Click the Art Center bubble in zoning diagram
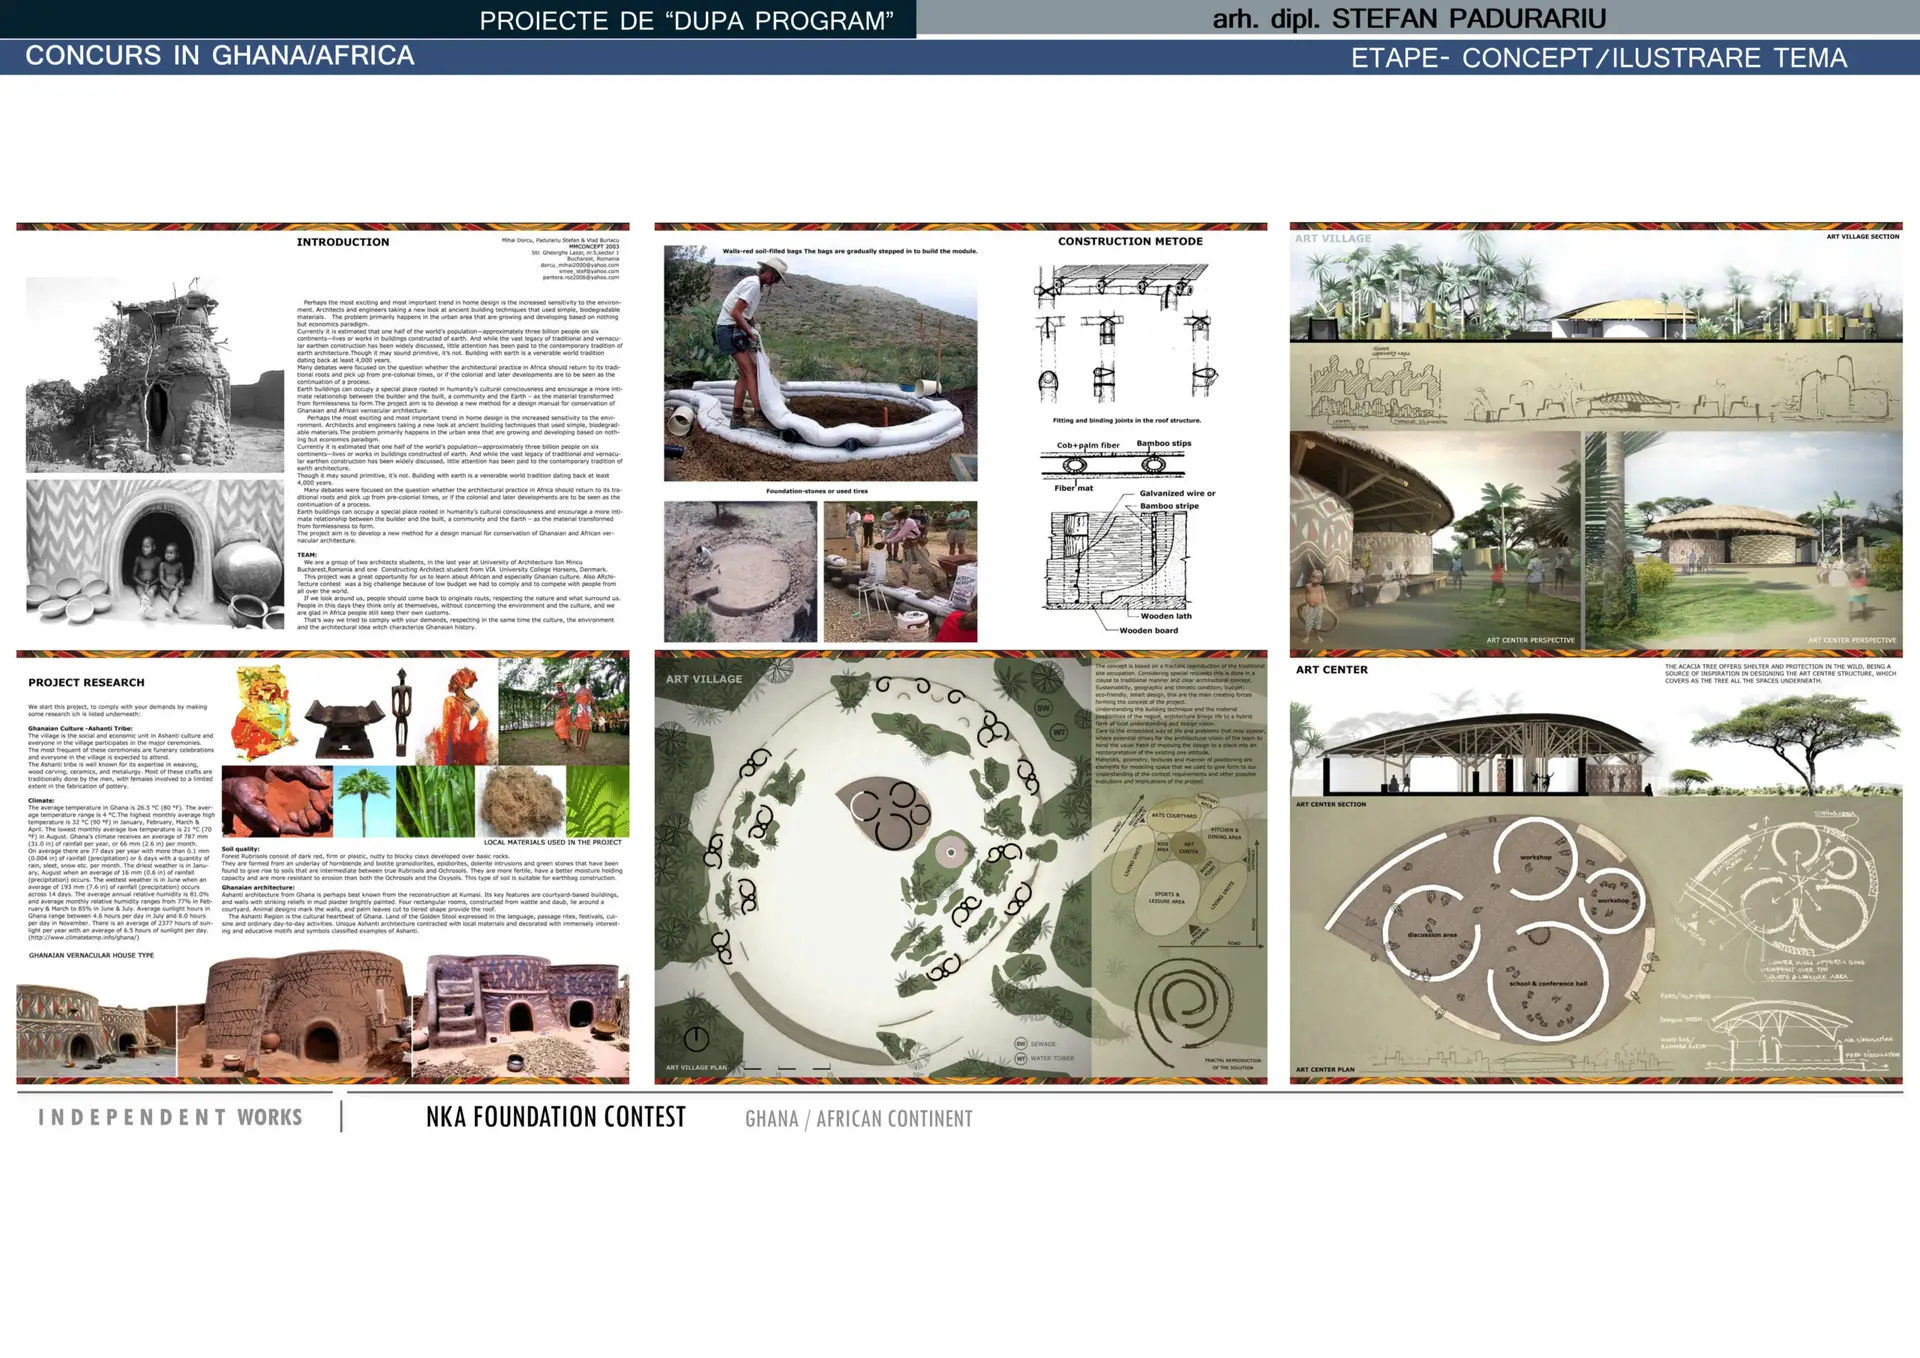 (x=1188, y=848)
